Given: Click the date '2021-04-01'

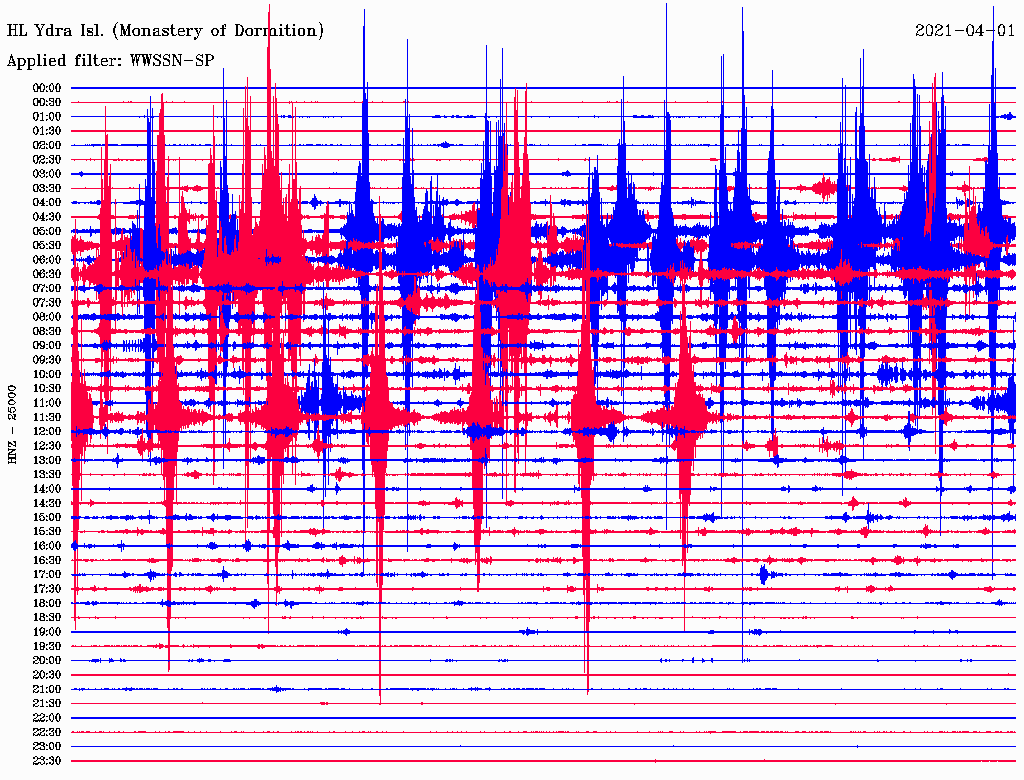Looking at the screenshot, I should pos(965,31).
